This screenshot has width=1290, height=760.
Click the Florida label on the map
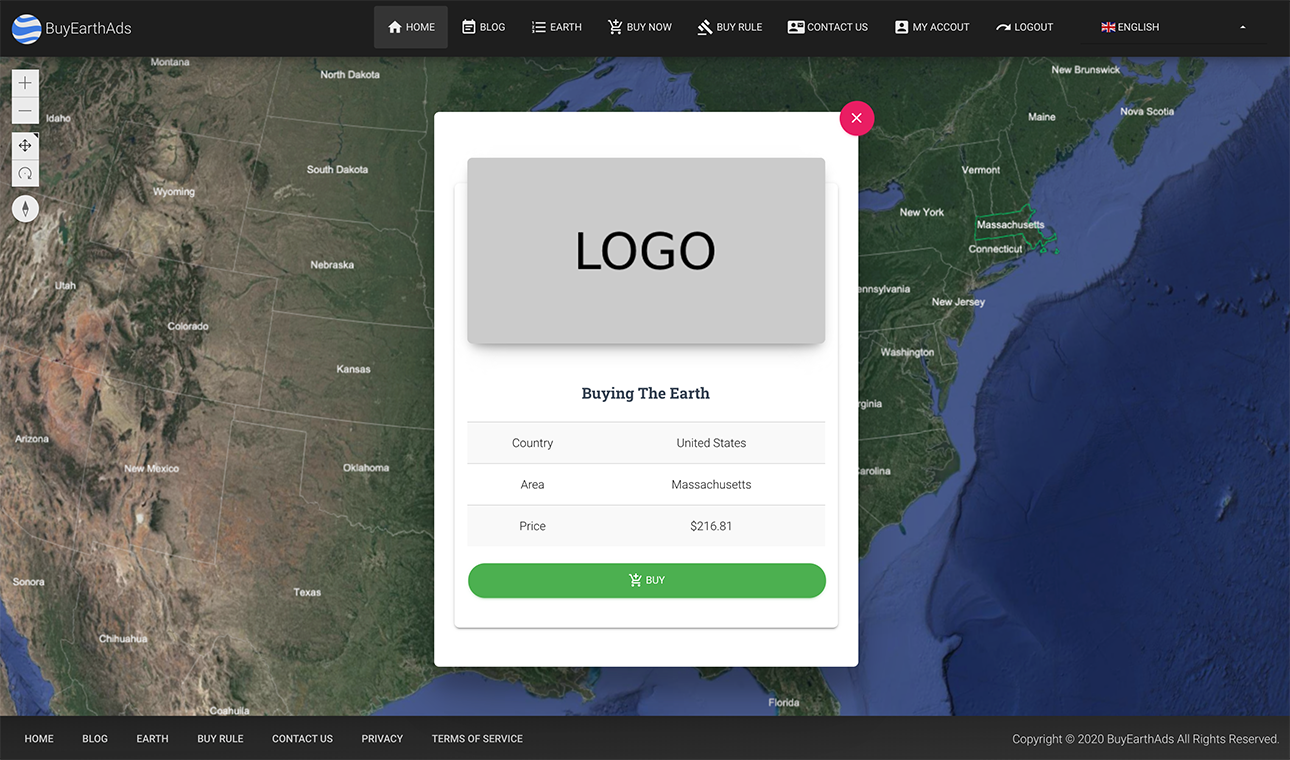click(784, 702)
